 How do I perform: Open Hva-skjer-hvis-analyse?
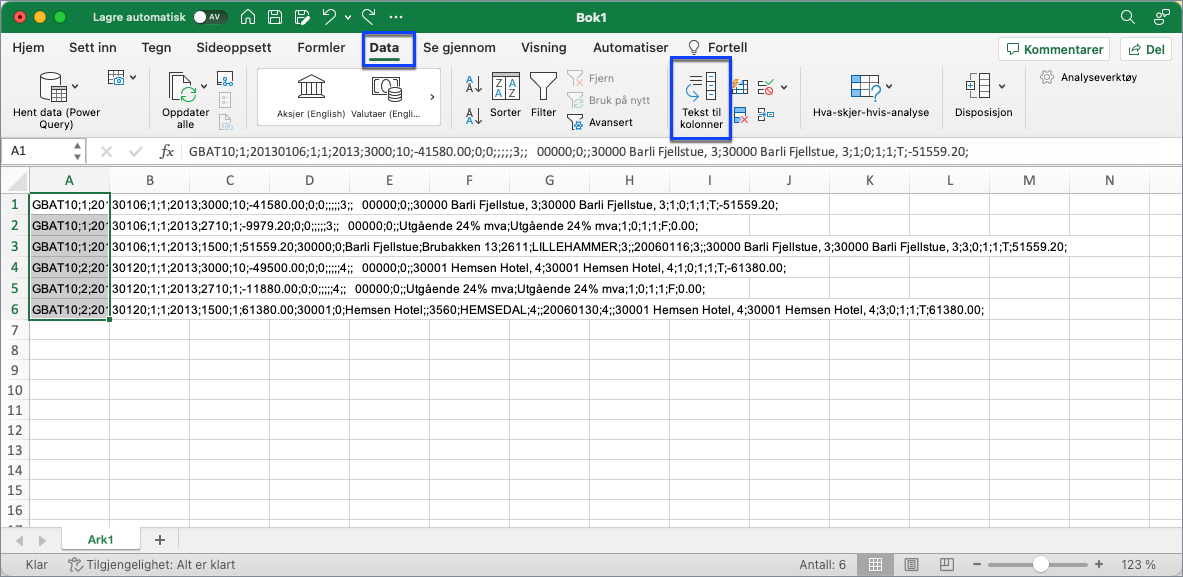coord(871,97)
